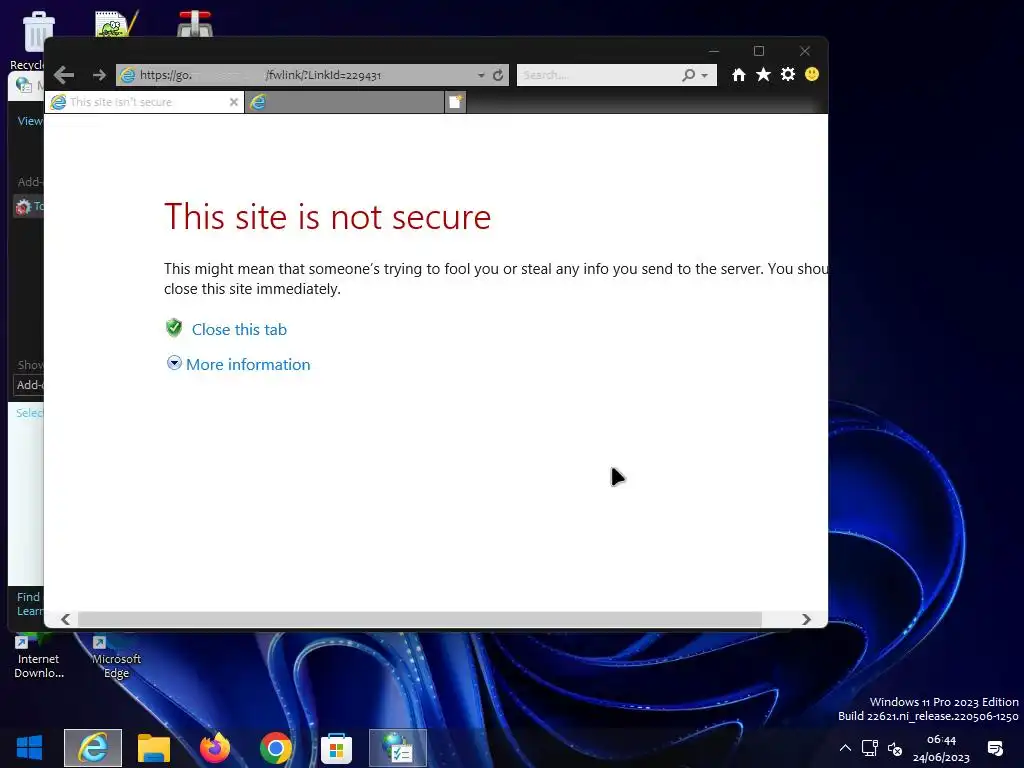
Task: Click the 'Close this tab' link
Action: click(239, 329)
